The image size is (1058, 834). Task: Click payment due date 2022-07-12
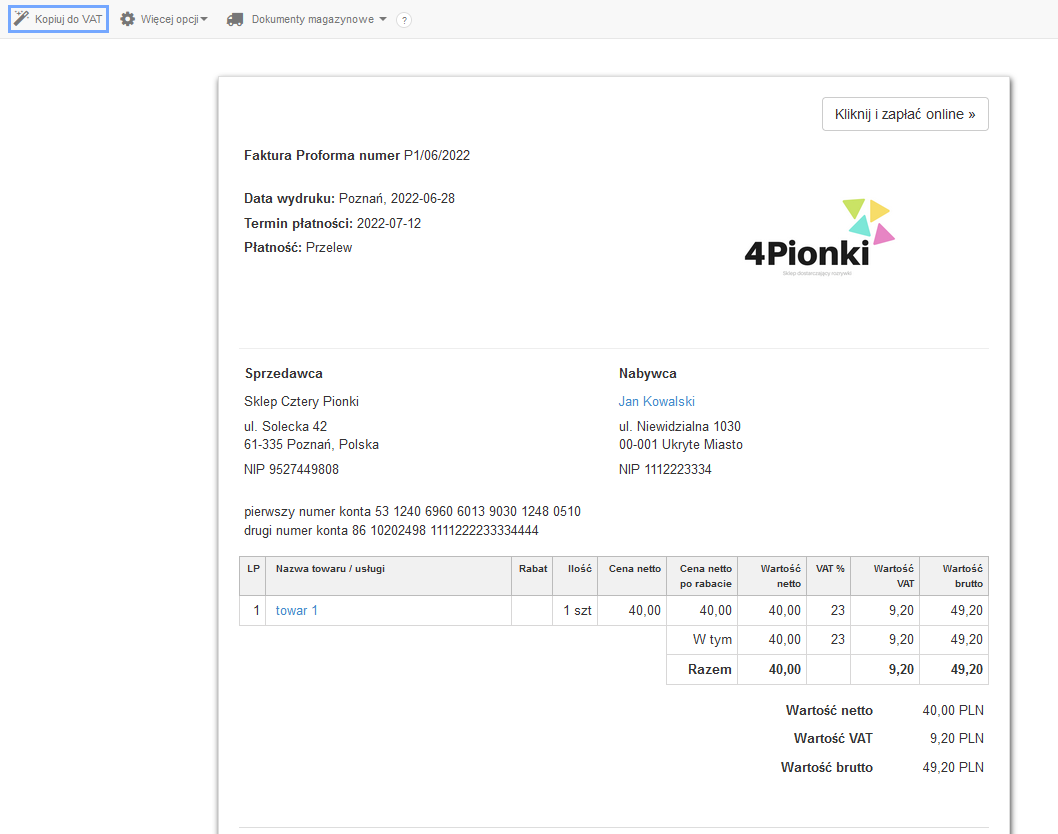pos(389,223)
